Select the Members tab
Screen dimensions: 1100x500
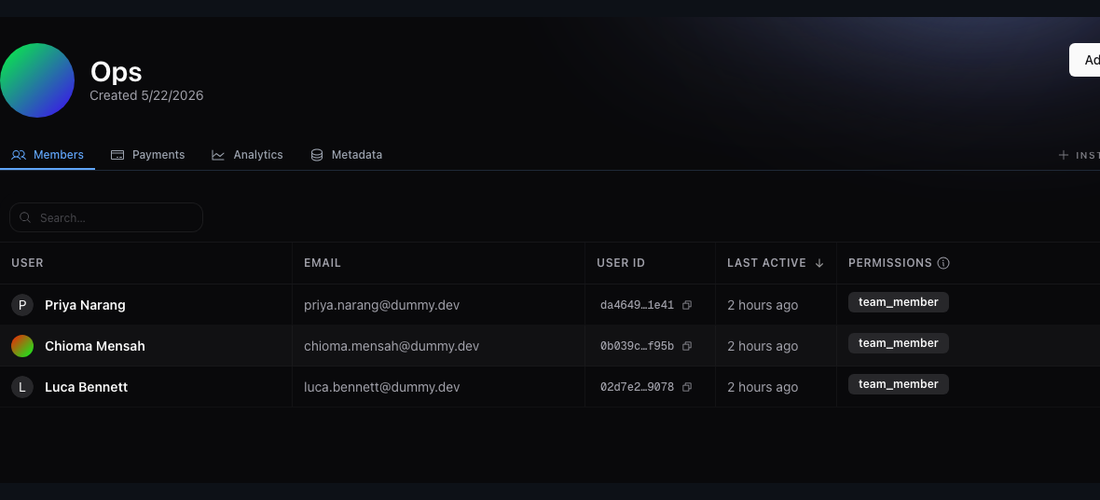(48, 155)
